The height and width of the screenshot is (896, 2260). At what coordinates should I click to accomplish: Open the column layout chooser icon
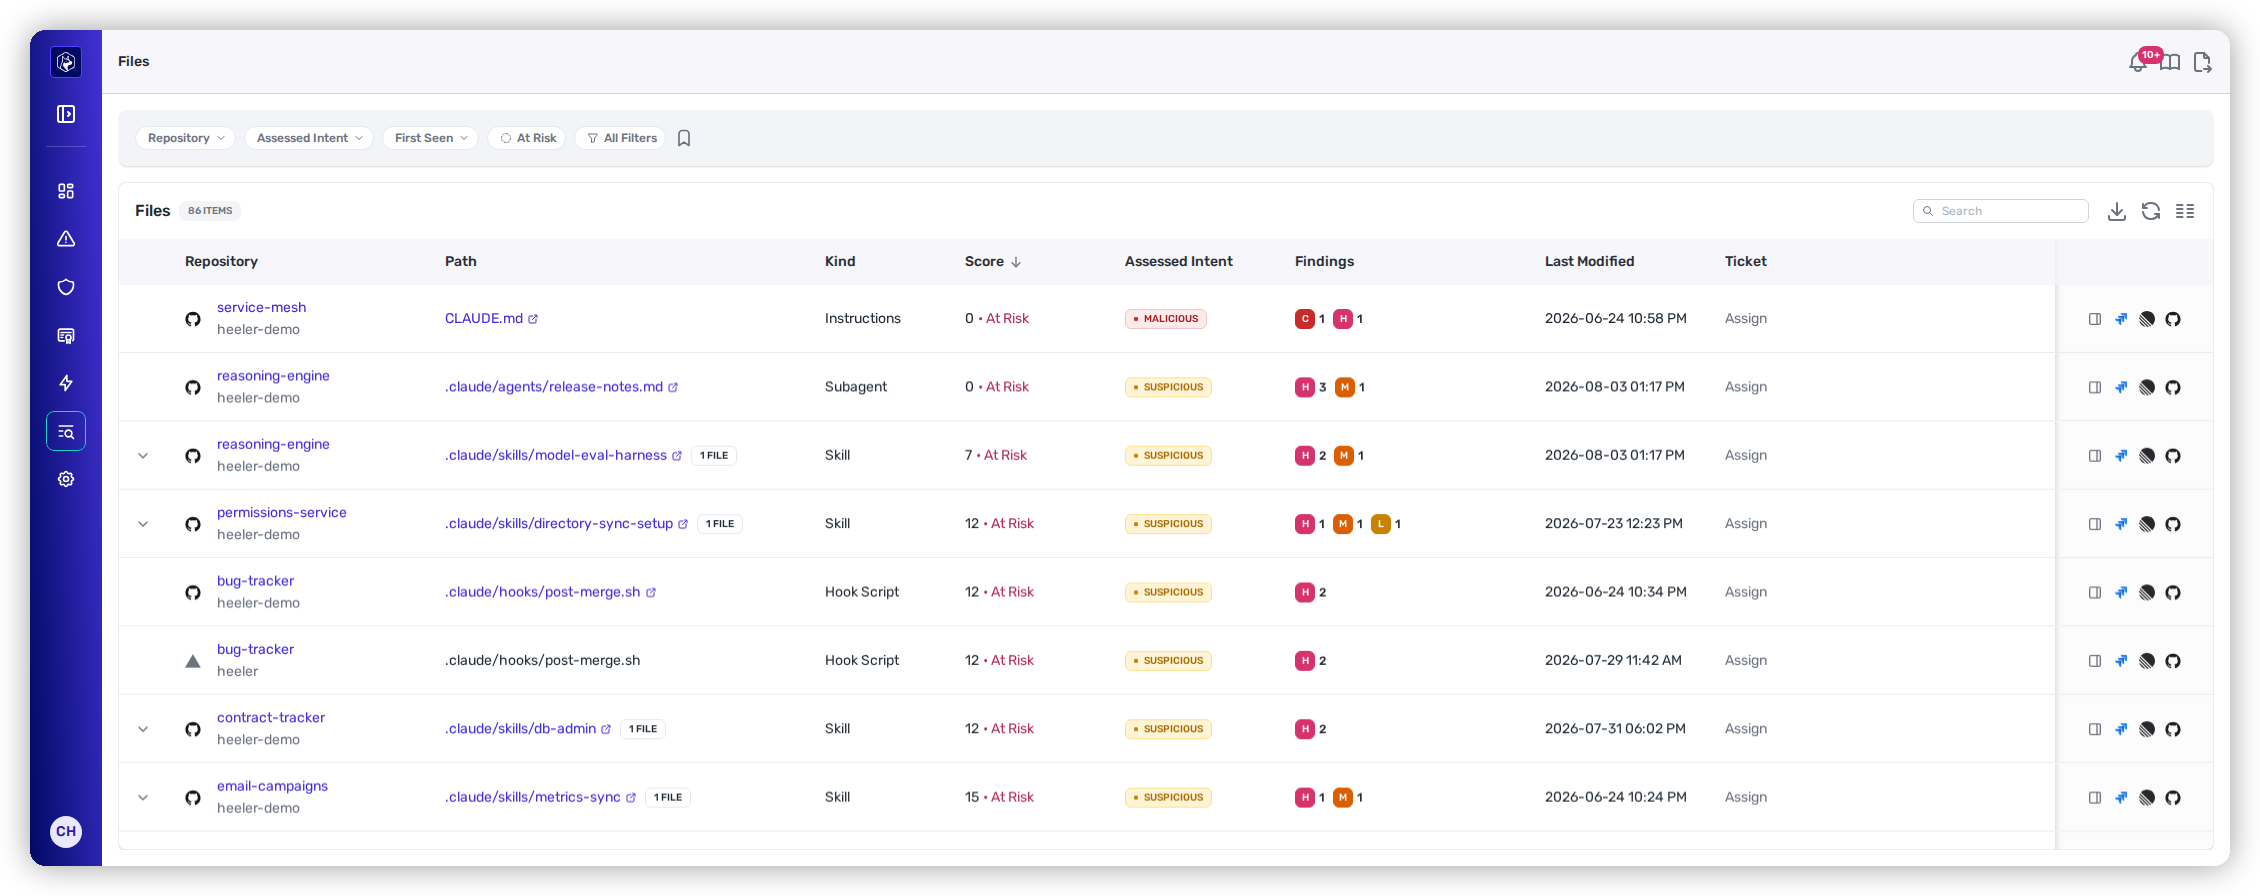click(2185, 211)
